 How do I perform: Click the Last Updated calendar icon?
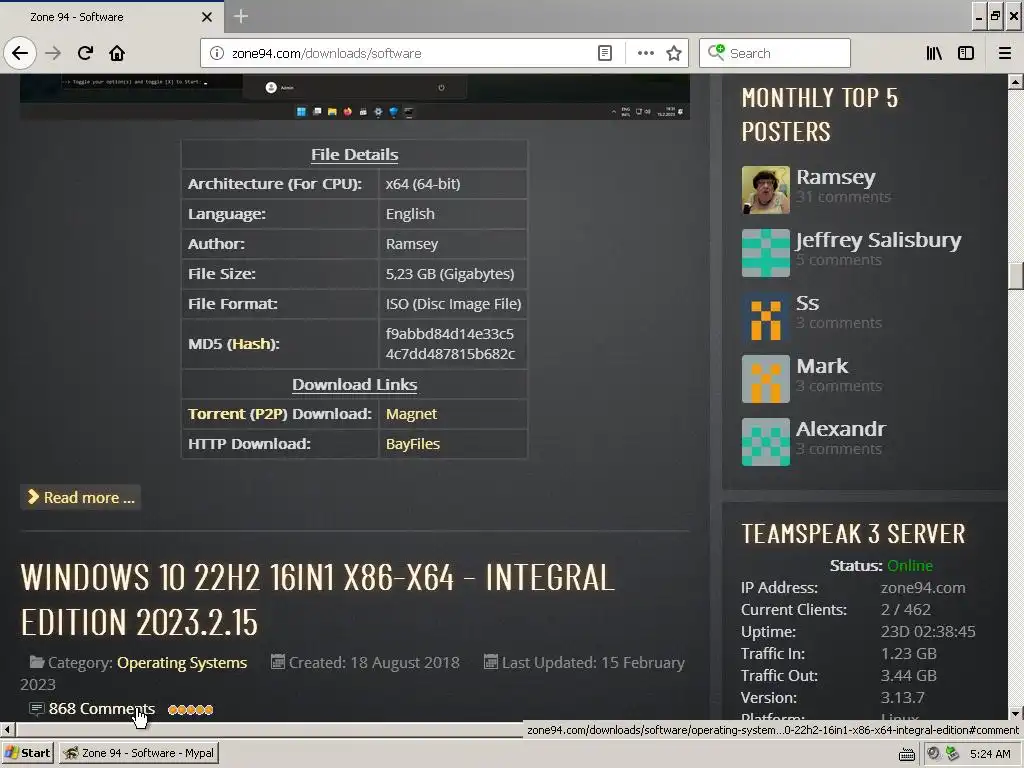tap(490, 662)
